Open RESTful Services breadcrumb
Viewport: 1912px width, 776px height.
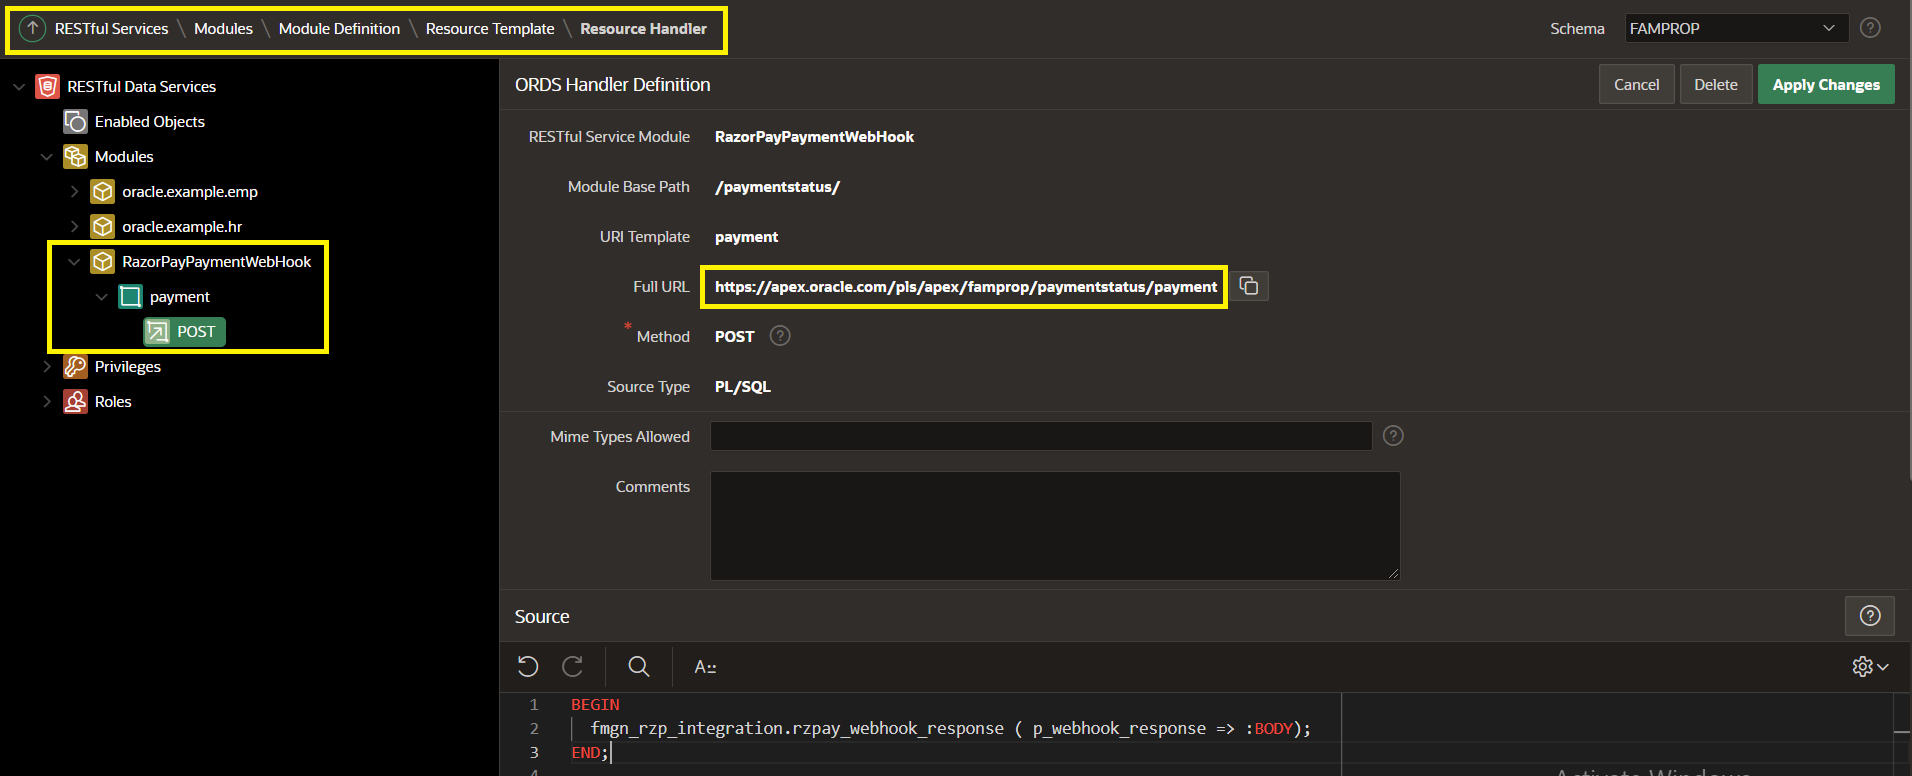[x=111, y=29]
